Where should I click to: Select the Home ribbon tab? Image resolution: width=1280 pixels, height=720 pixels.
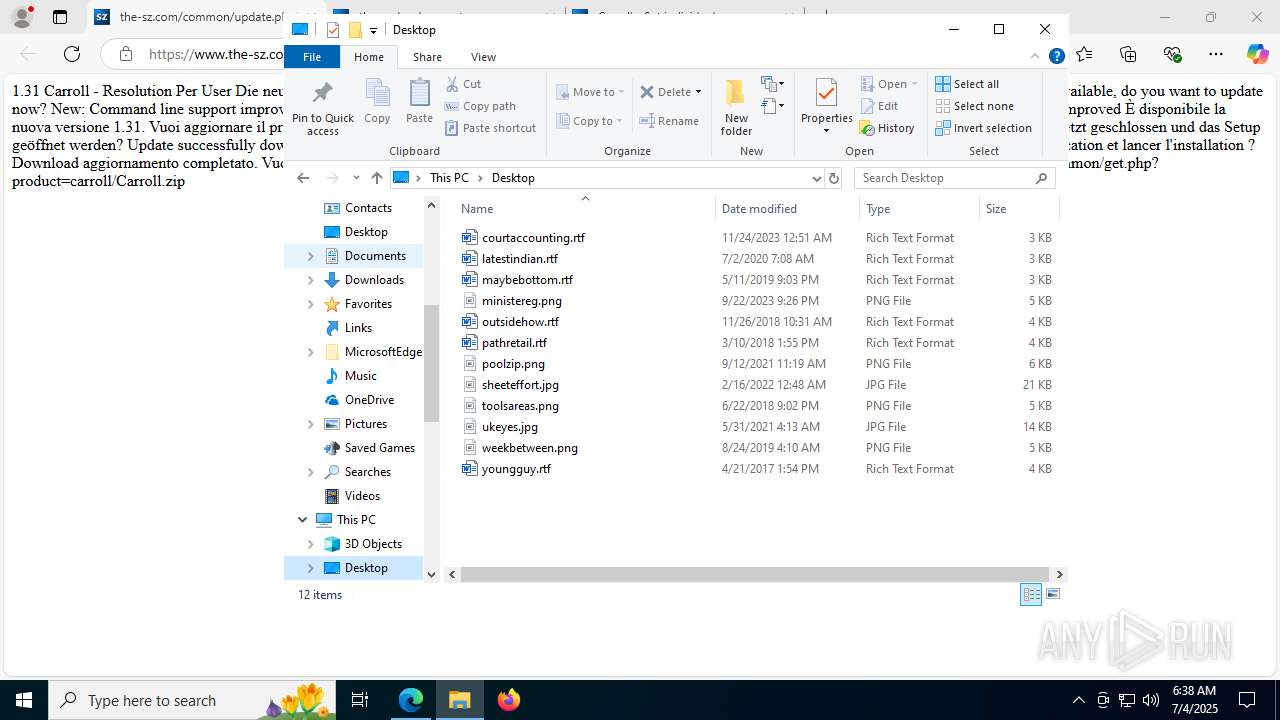369,57
